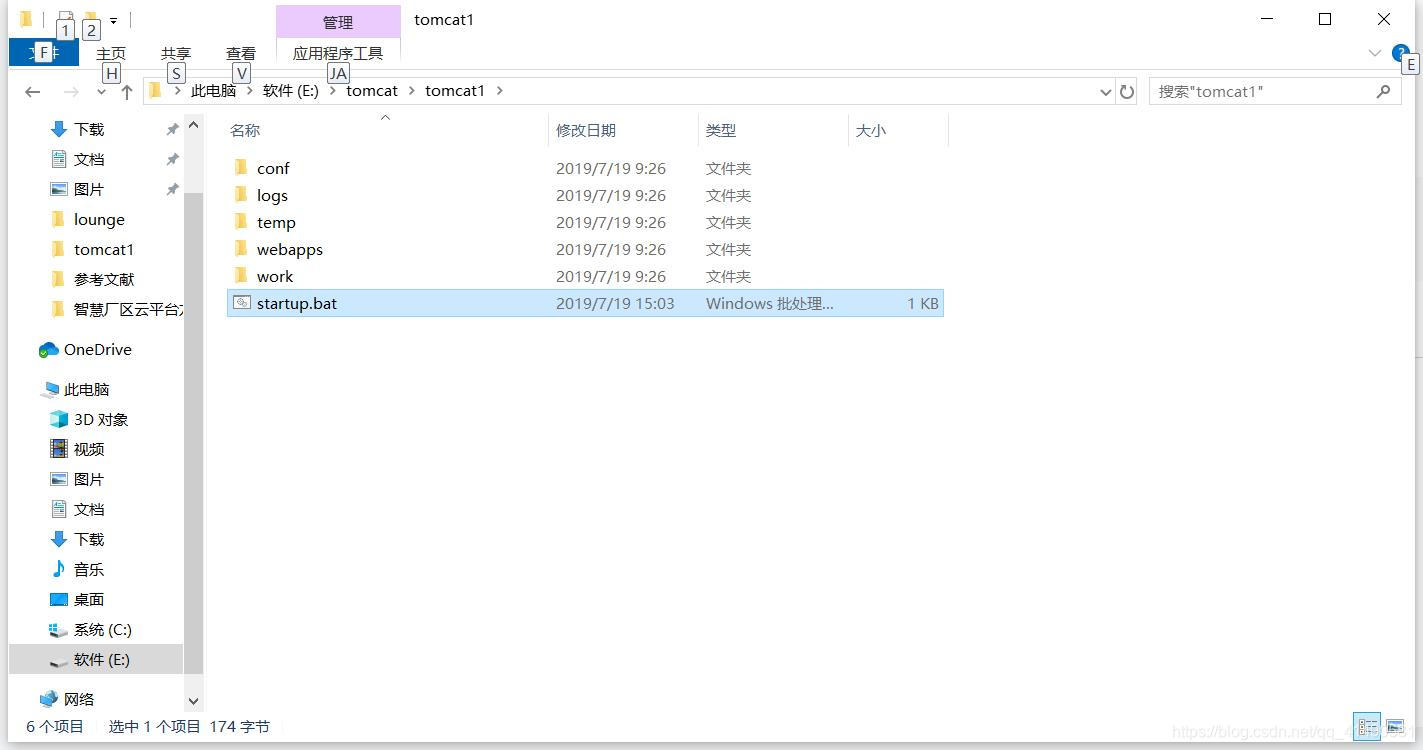Viewport: 1423px width, 750px height.
Task: Expand the chevron after tomcat1 breadcrumb
Action: click(500, 91)
